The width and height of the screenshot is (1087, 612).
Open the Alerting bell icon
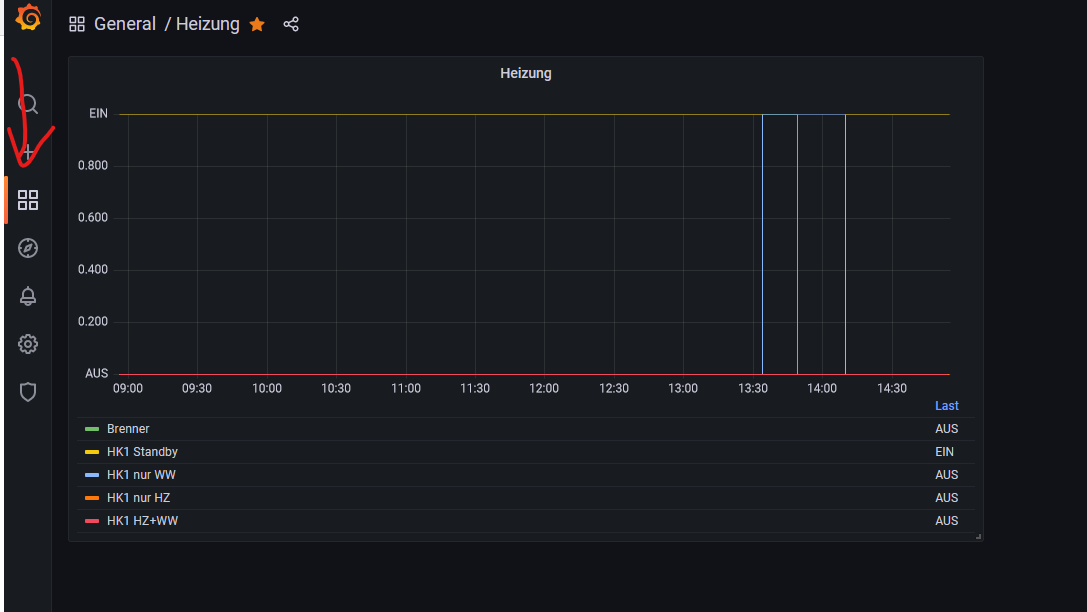(x=28, y=296)
